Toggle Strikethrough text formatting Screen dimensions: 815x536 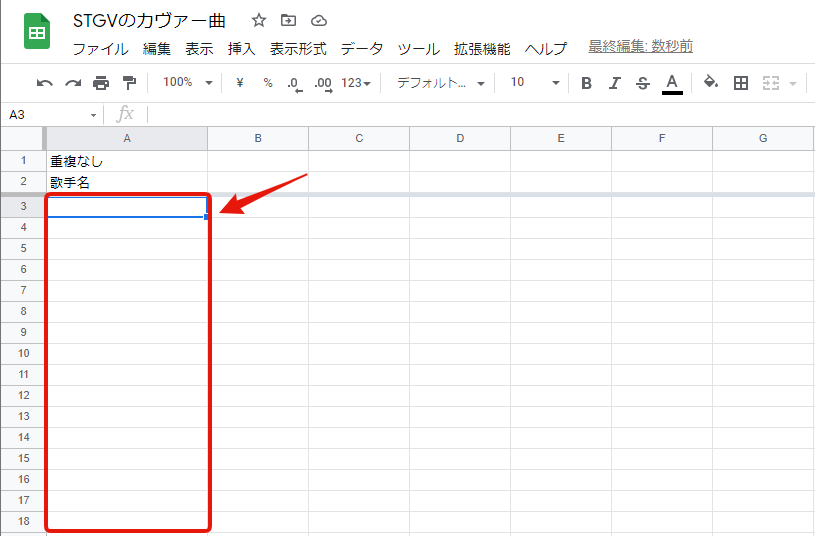(643, 83)
